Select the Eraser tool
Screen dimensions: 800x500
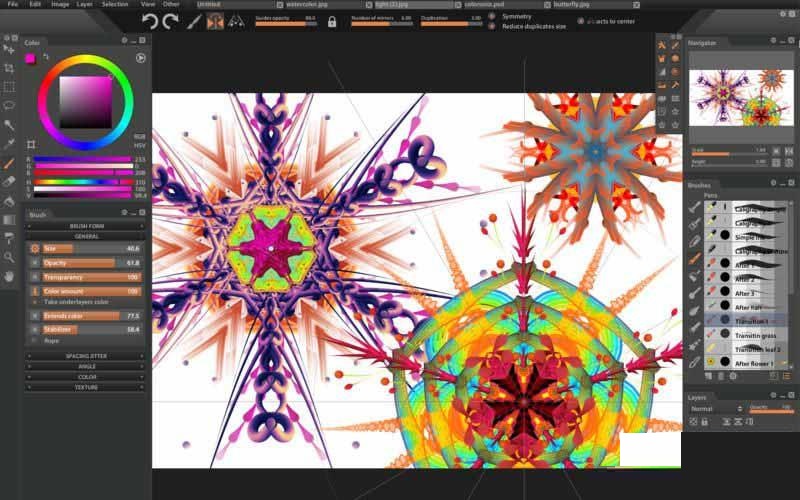pyautogui.click(x=9, y=182)
